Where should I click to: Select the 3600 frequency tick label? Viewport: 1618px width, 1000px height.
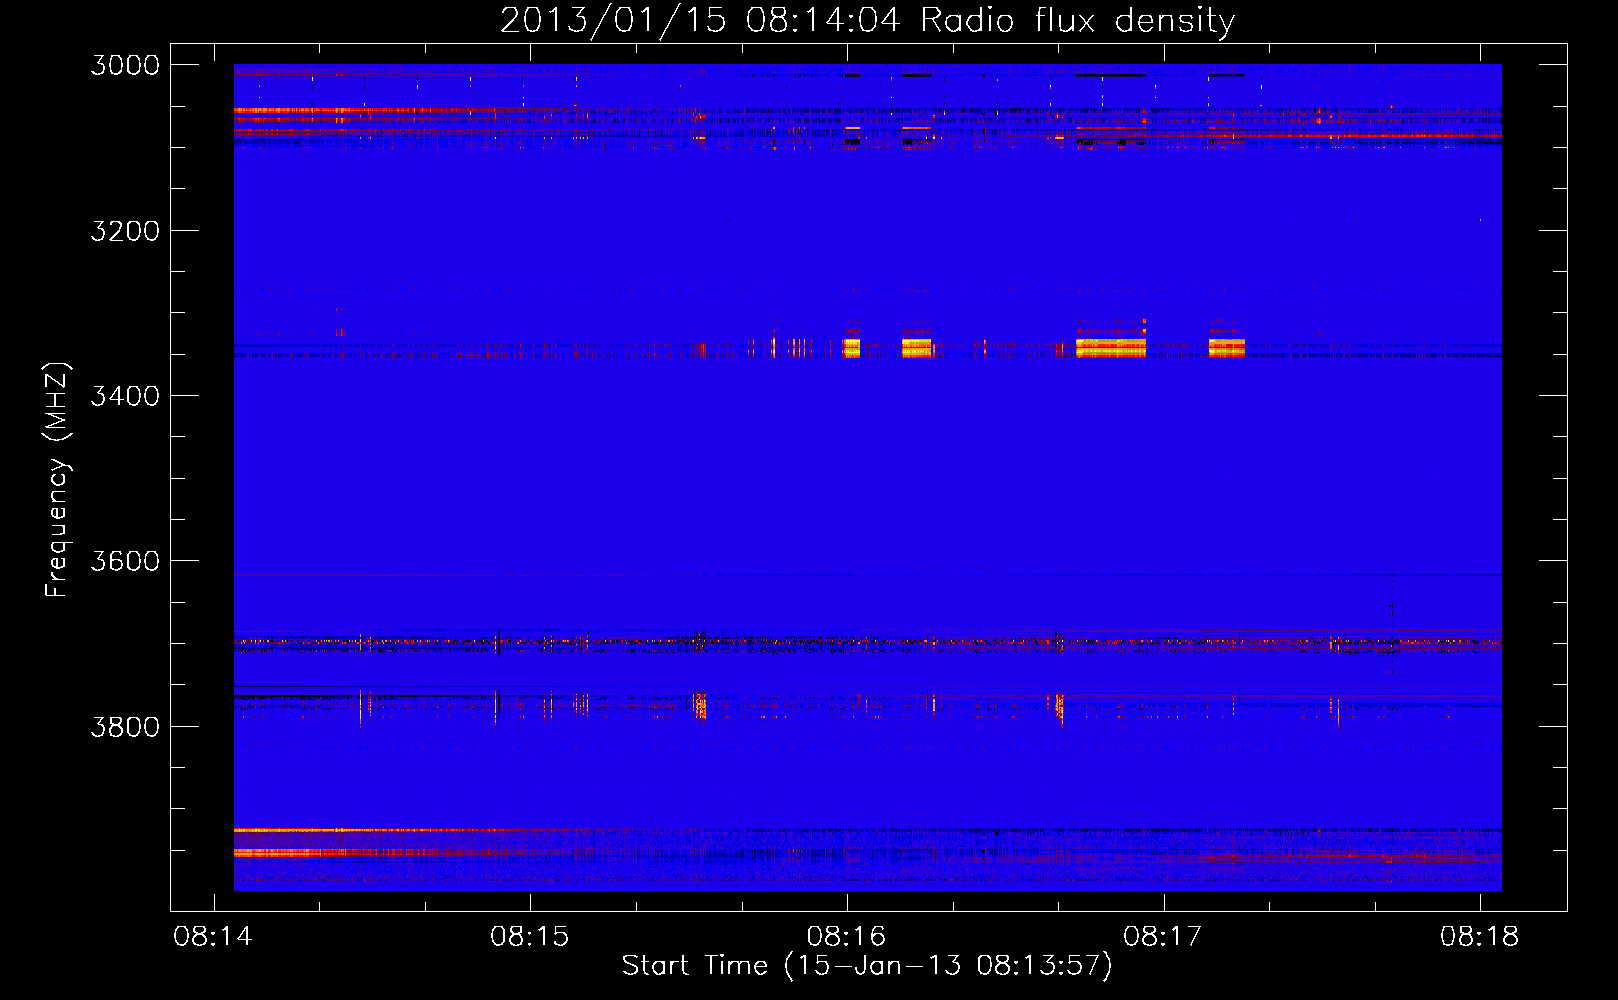pos(125,561)
